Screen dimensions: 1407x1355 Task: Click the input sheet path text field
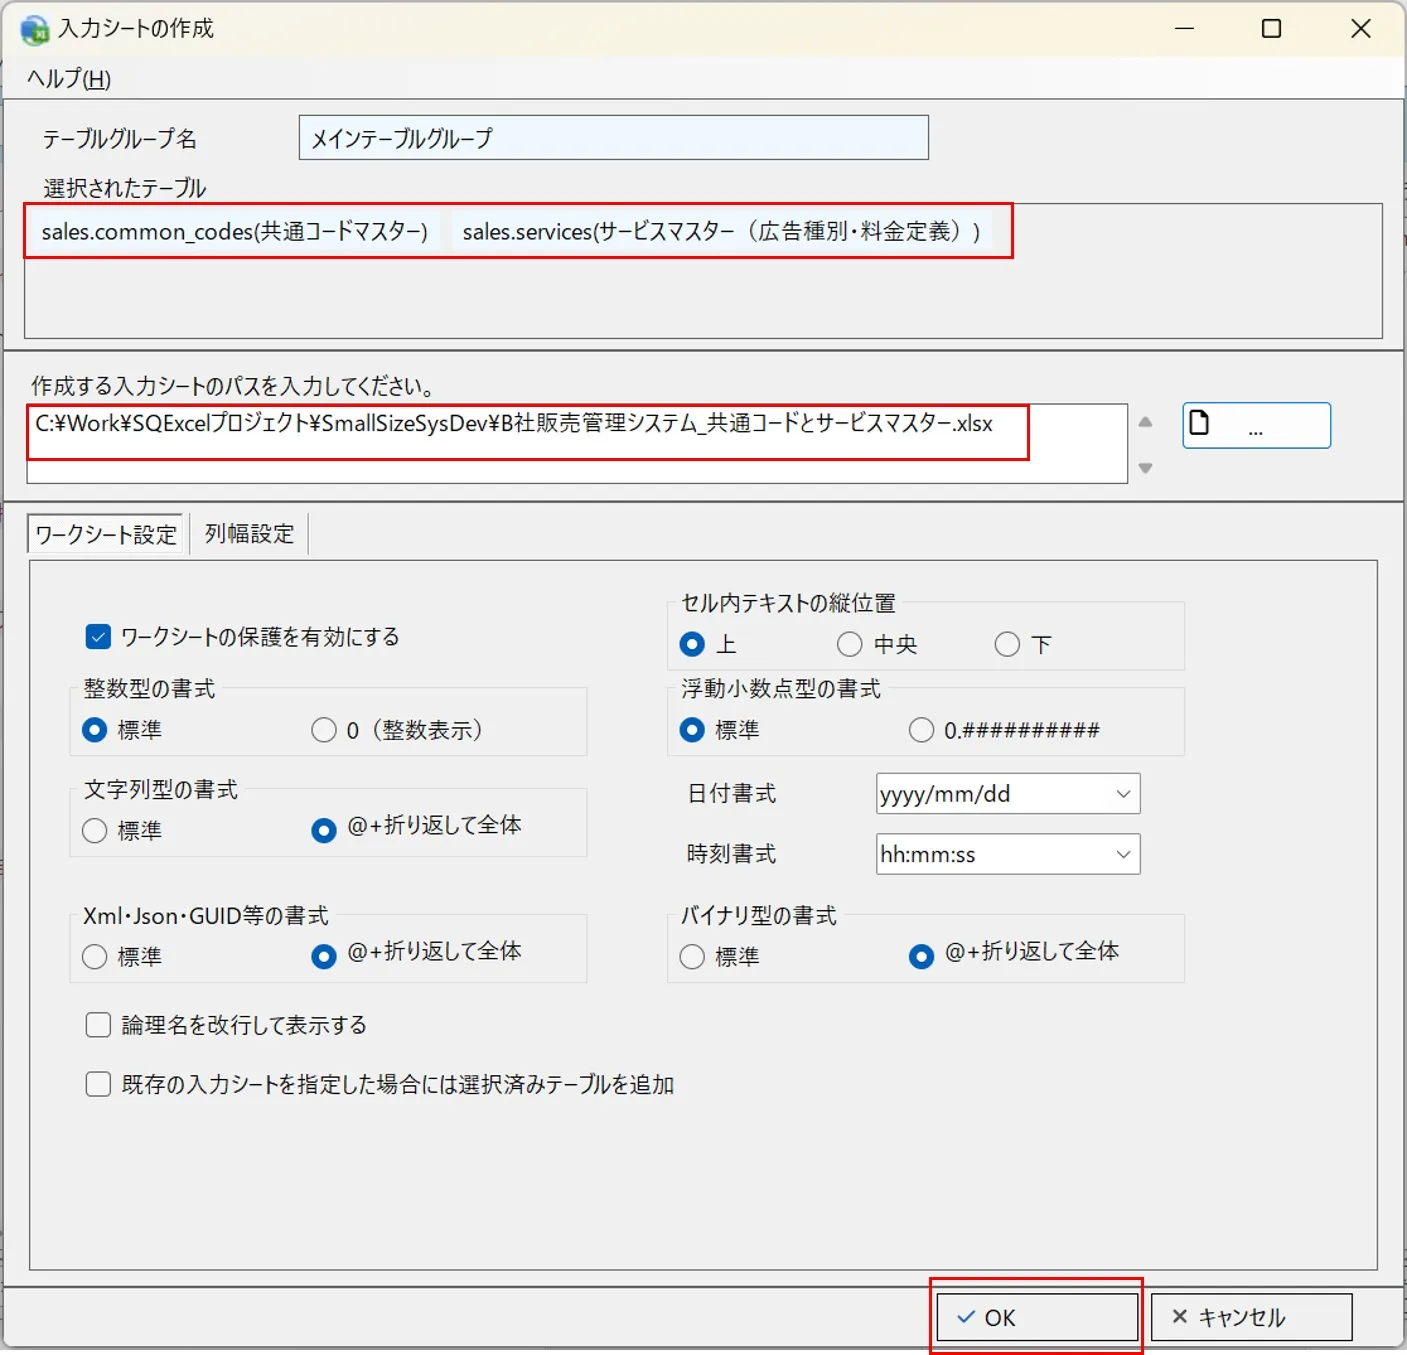[x=577, y=444]
